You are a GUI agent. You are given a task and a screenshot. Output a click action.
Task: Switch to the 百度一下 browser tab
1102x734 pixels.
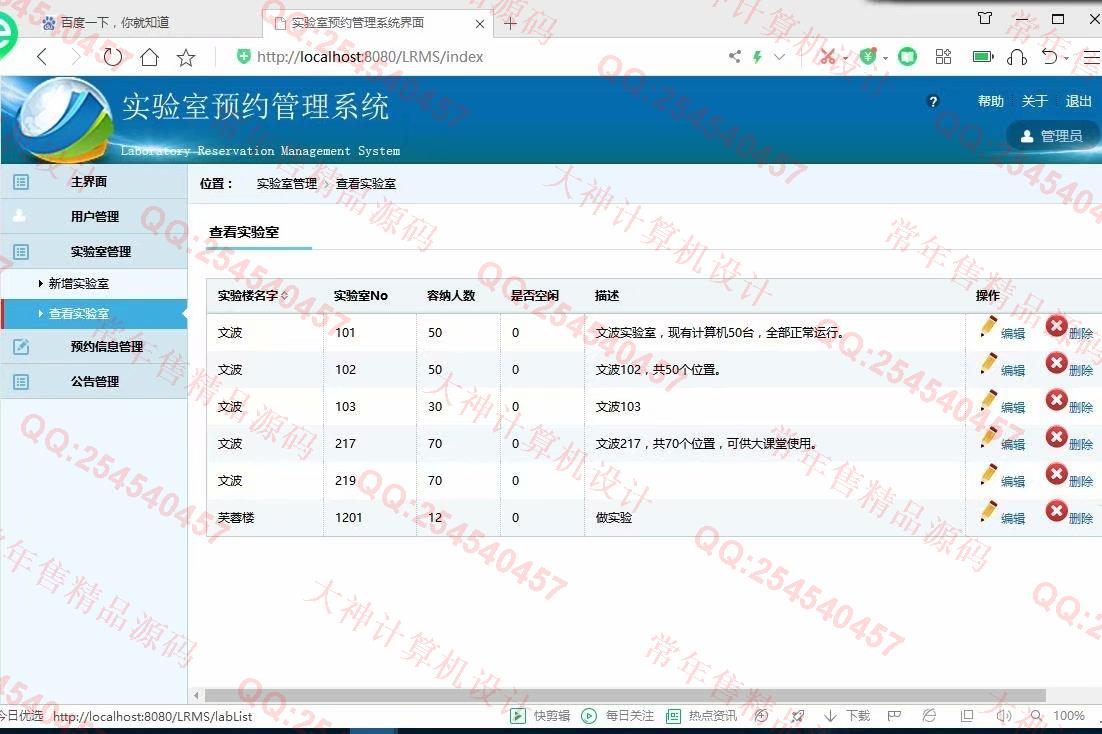click(115, 22)
